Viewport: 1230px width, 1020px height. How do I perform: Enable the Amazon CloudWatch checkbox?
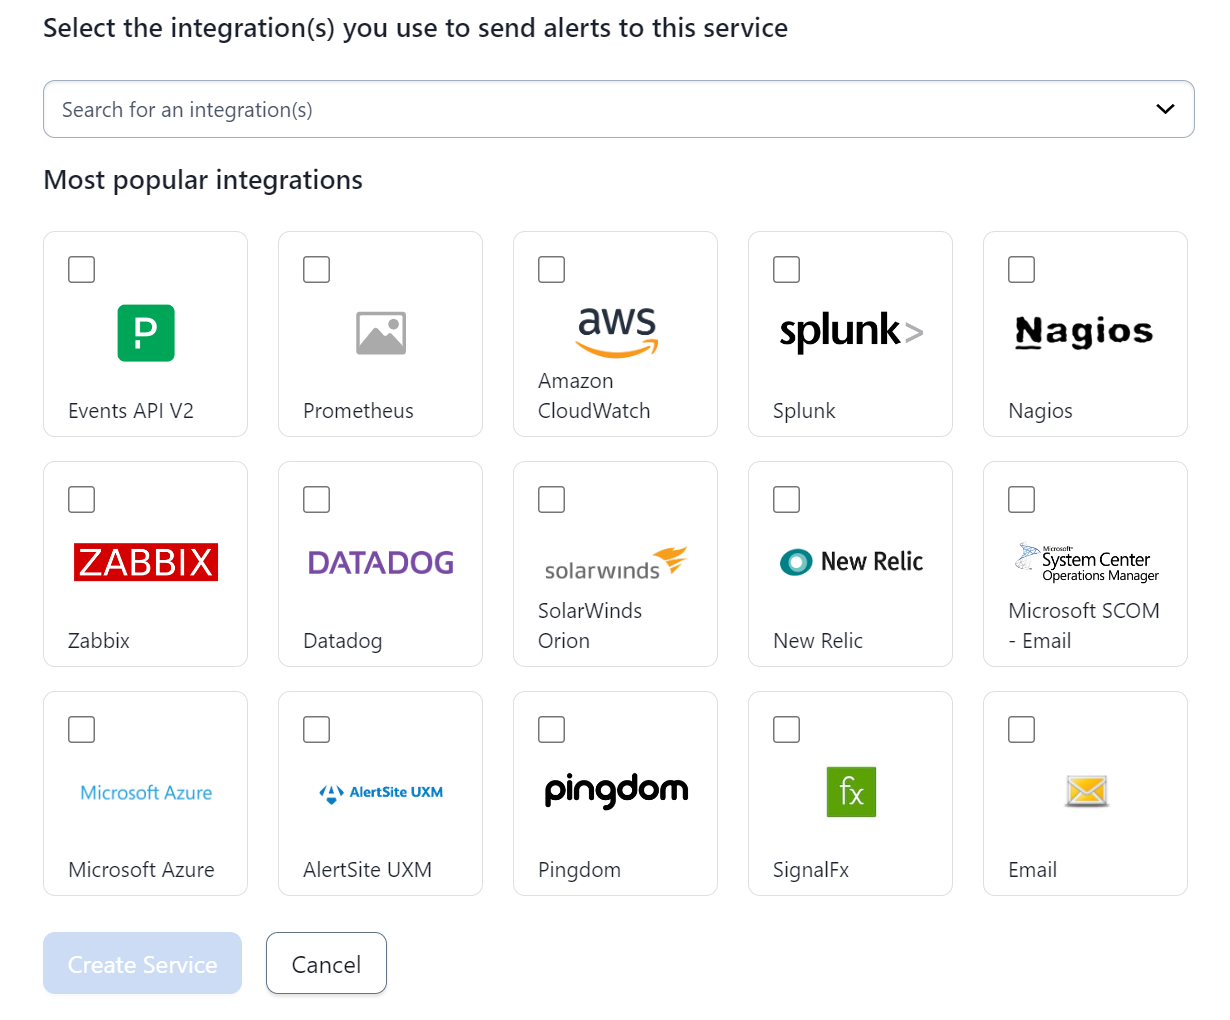[552, 270]
